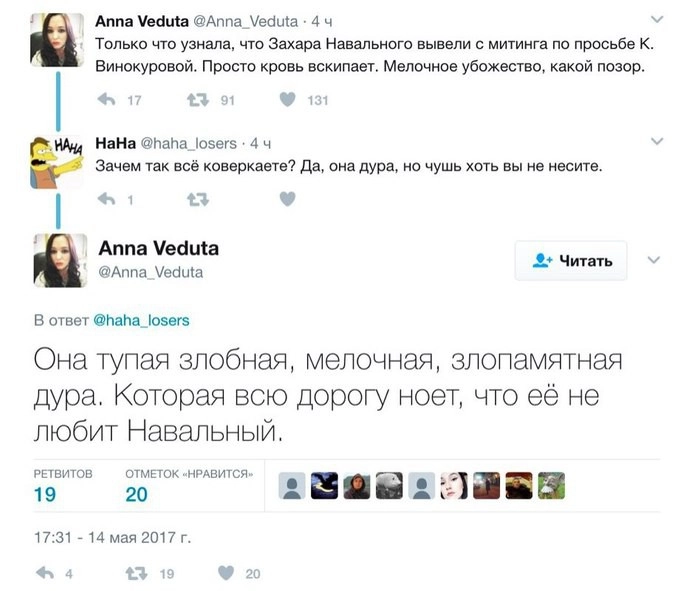Open HaHa cartoon profile avatar

pos(56,162)
